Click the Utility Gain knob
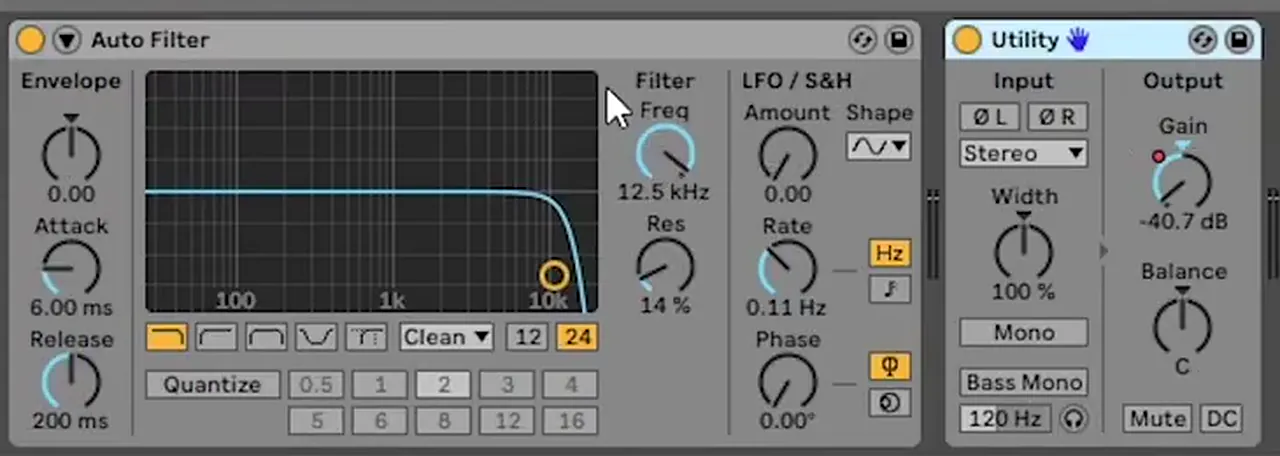This screenshot has width=1280, height=456. pyautogui.click(x=1182, y=181)
